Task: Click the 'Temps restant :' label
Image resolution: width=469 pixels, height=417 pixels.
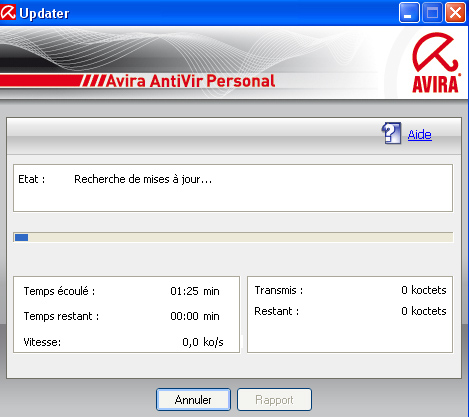Action: pos(61,316)
